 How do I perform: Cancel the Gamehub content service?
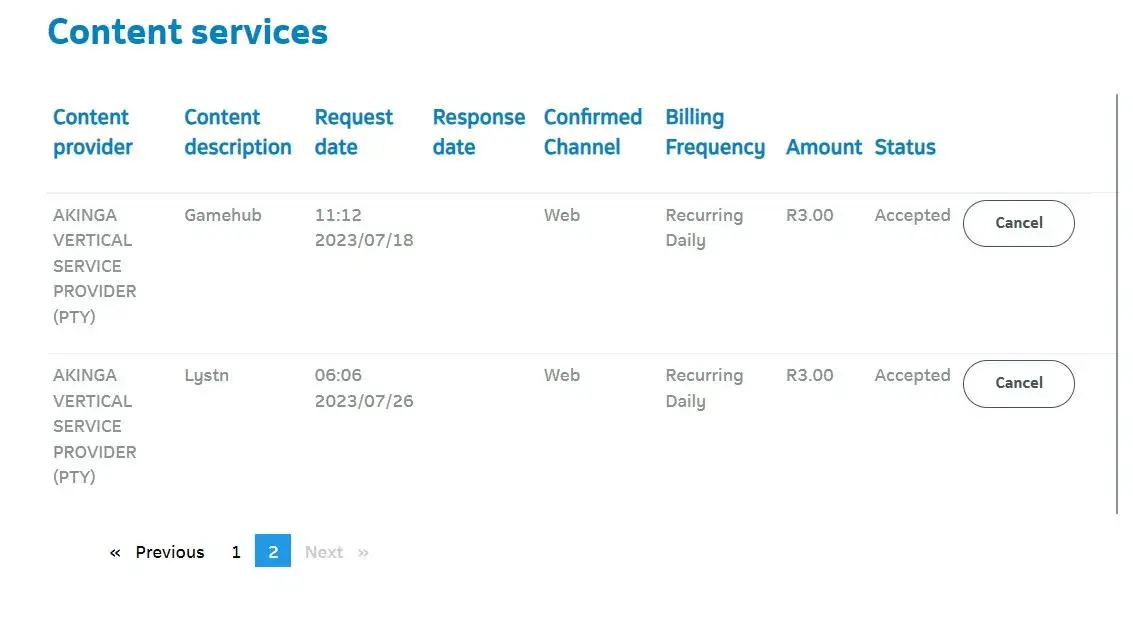pyautogui.click(x=1018, y=223)
